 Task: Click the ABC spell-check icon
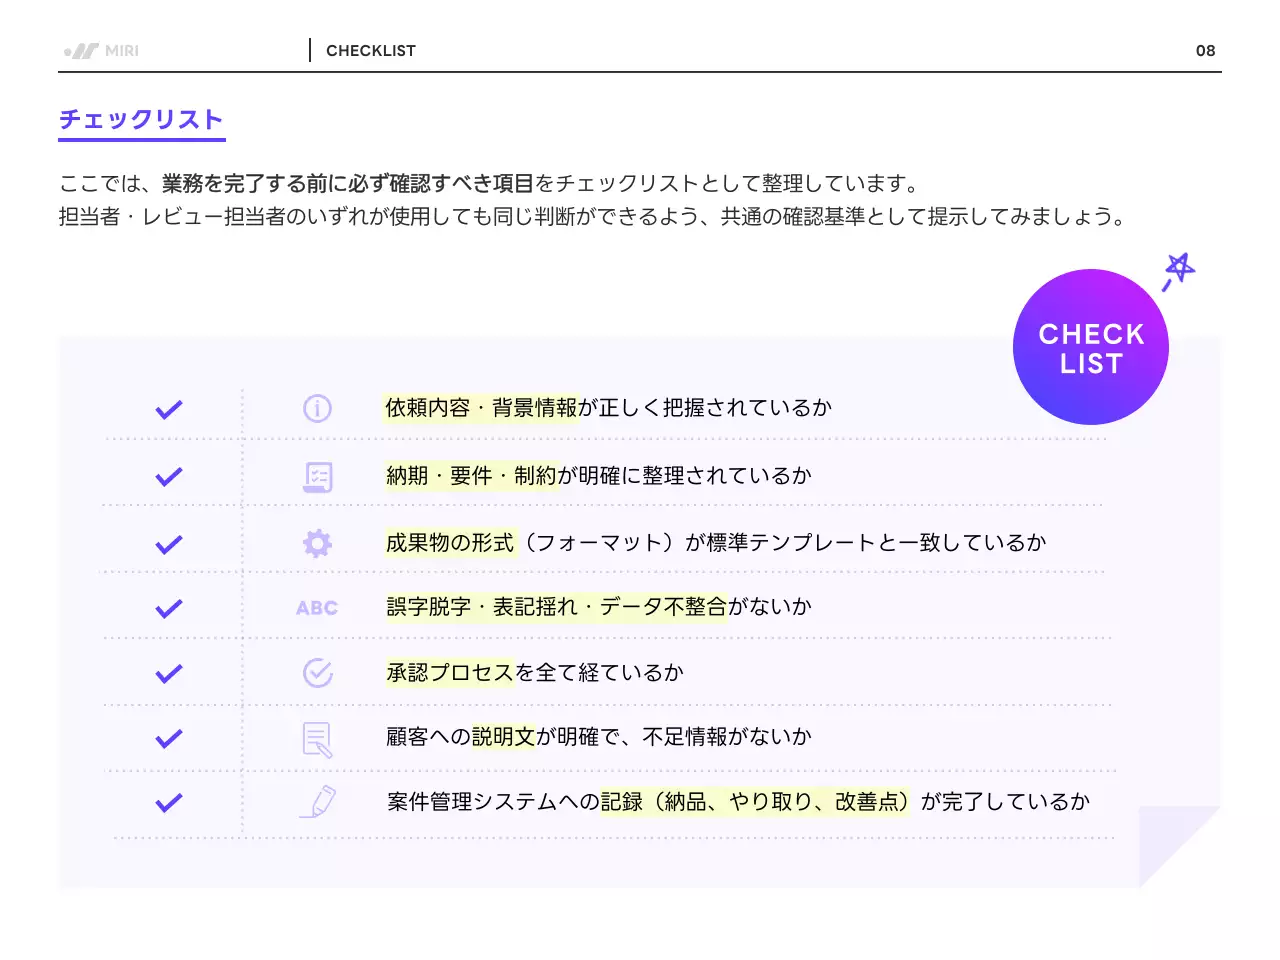tap(316, 607)
